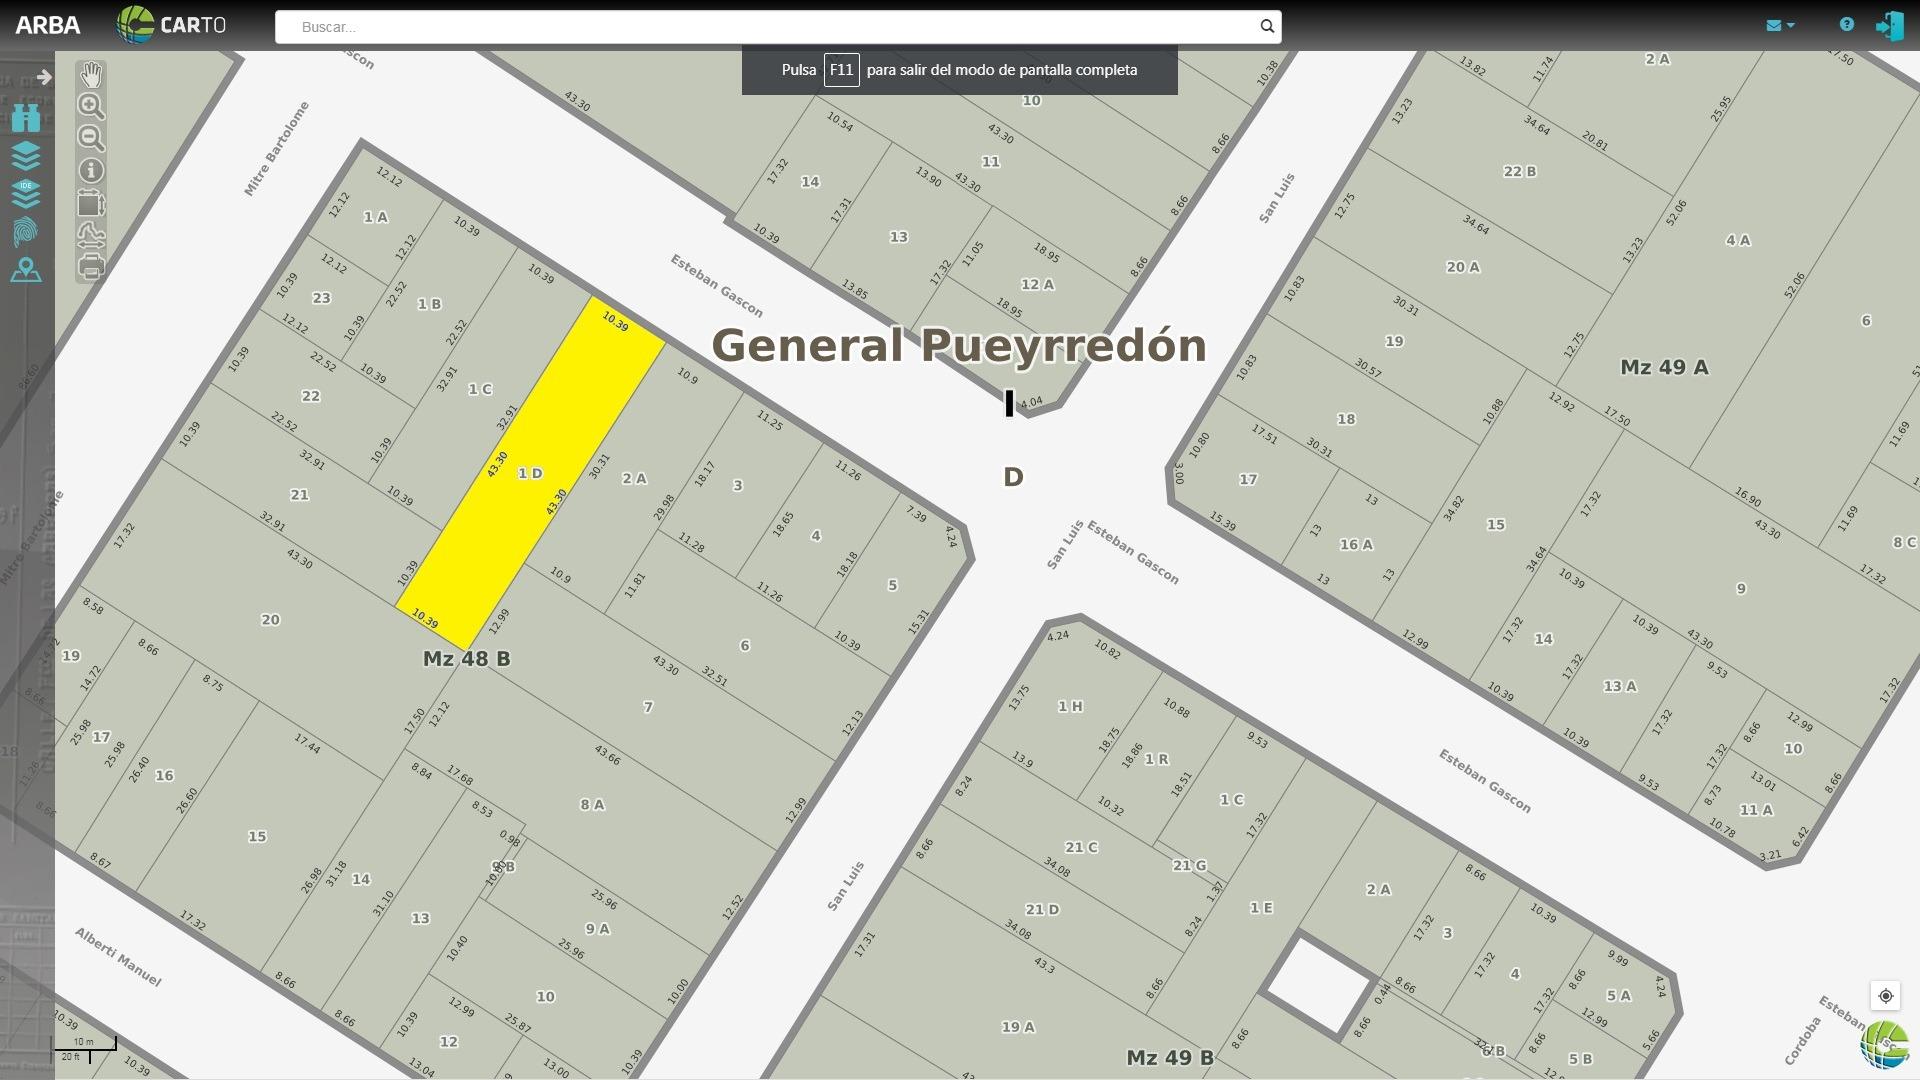Open the layers panel

26,156
